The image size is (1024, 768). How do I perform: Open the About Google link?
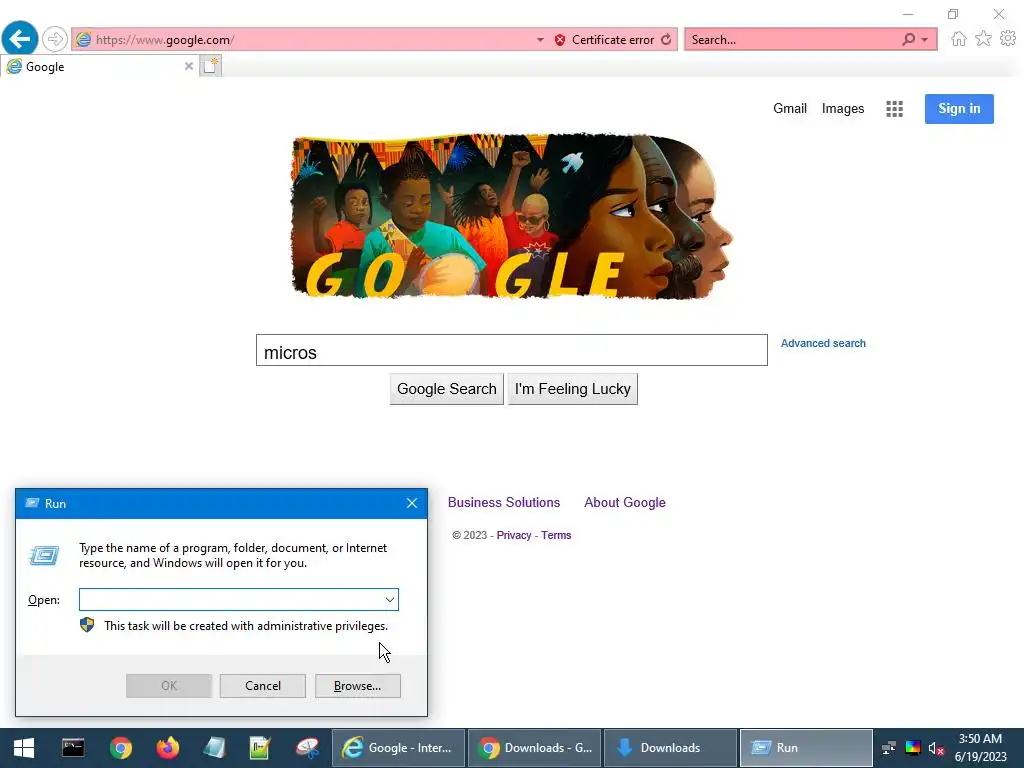tap(624, 502)
